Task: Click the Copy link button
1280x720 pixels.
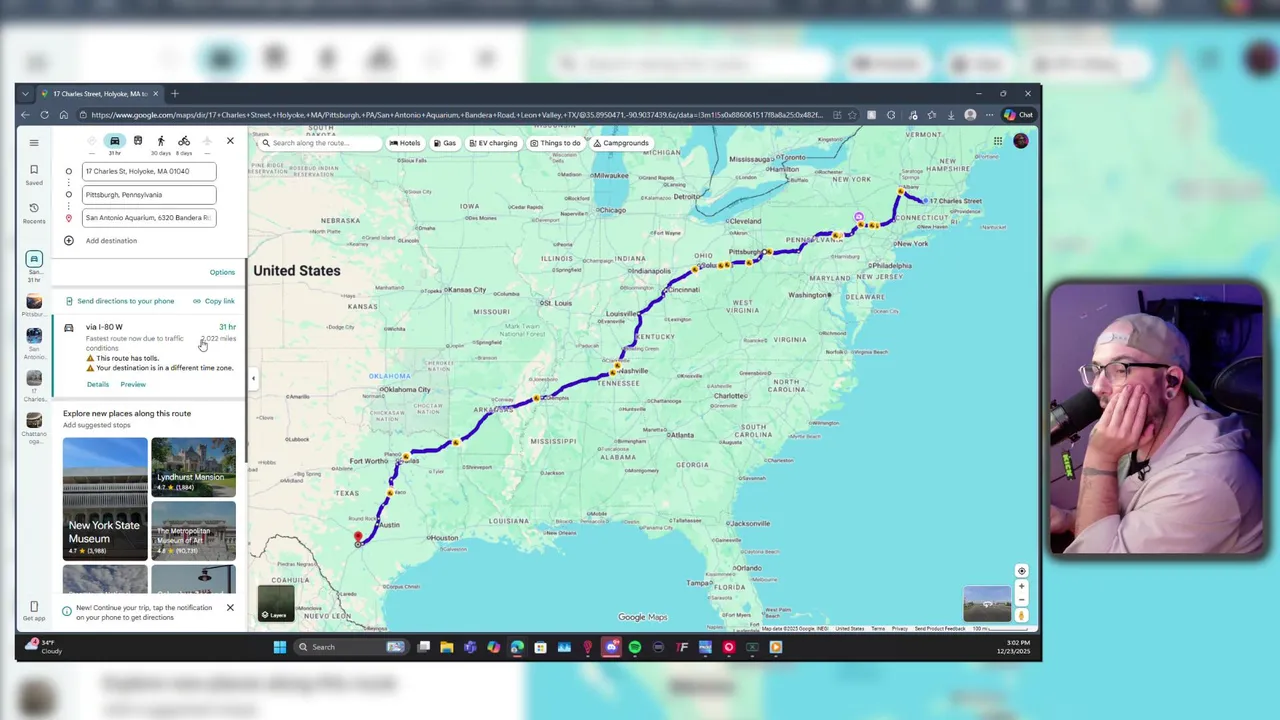Action: click(x=214, y=301)
